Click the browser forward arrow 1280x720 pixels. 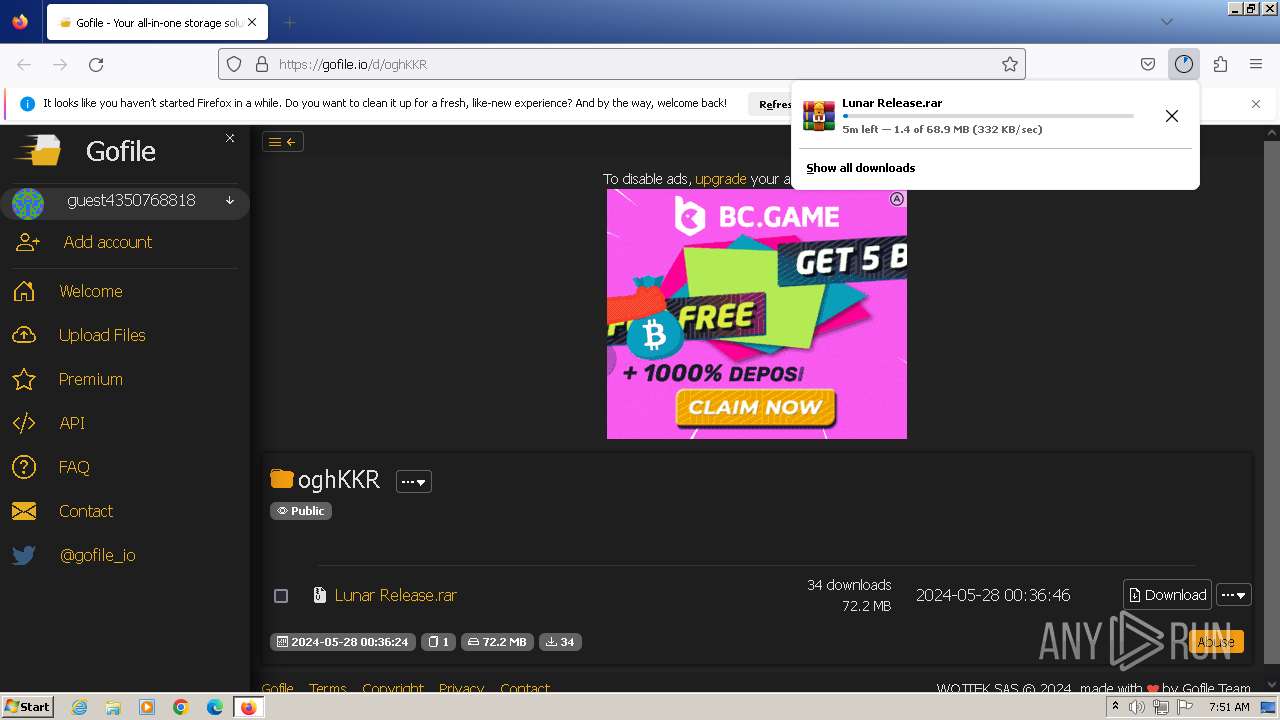point(60,64)
